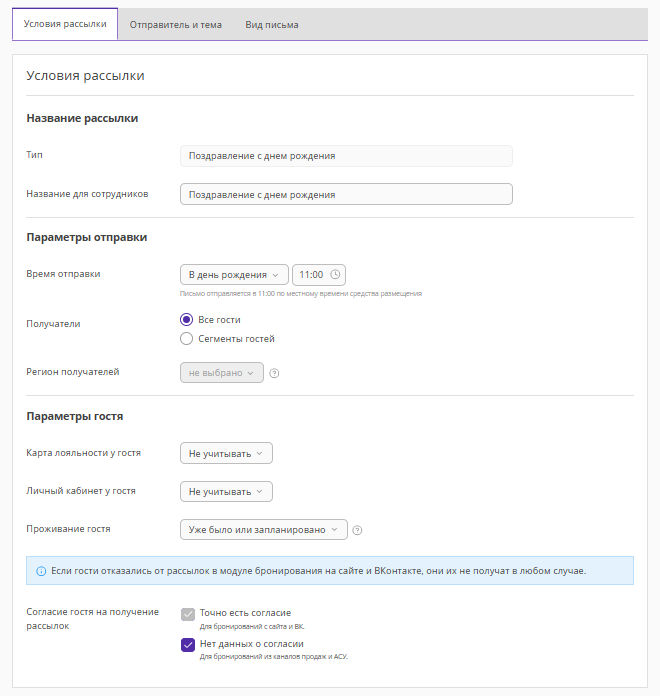This screenshot has height=696, width=660.
Task: Open personal account 'Не учитывать' dropdown
Action: (225, 492)
